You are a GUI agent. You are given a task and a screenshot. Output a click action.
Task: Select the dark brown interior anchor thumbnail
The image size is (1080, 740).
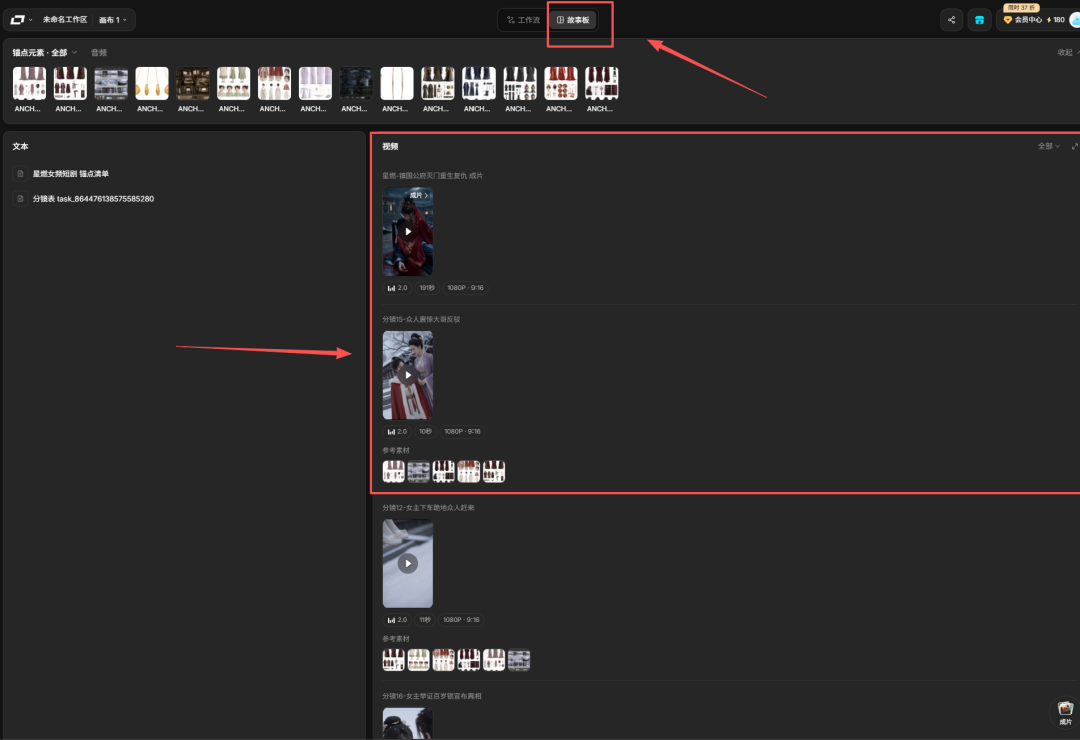click(193, 83)
